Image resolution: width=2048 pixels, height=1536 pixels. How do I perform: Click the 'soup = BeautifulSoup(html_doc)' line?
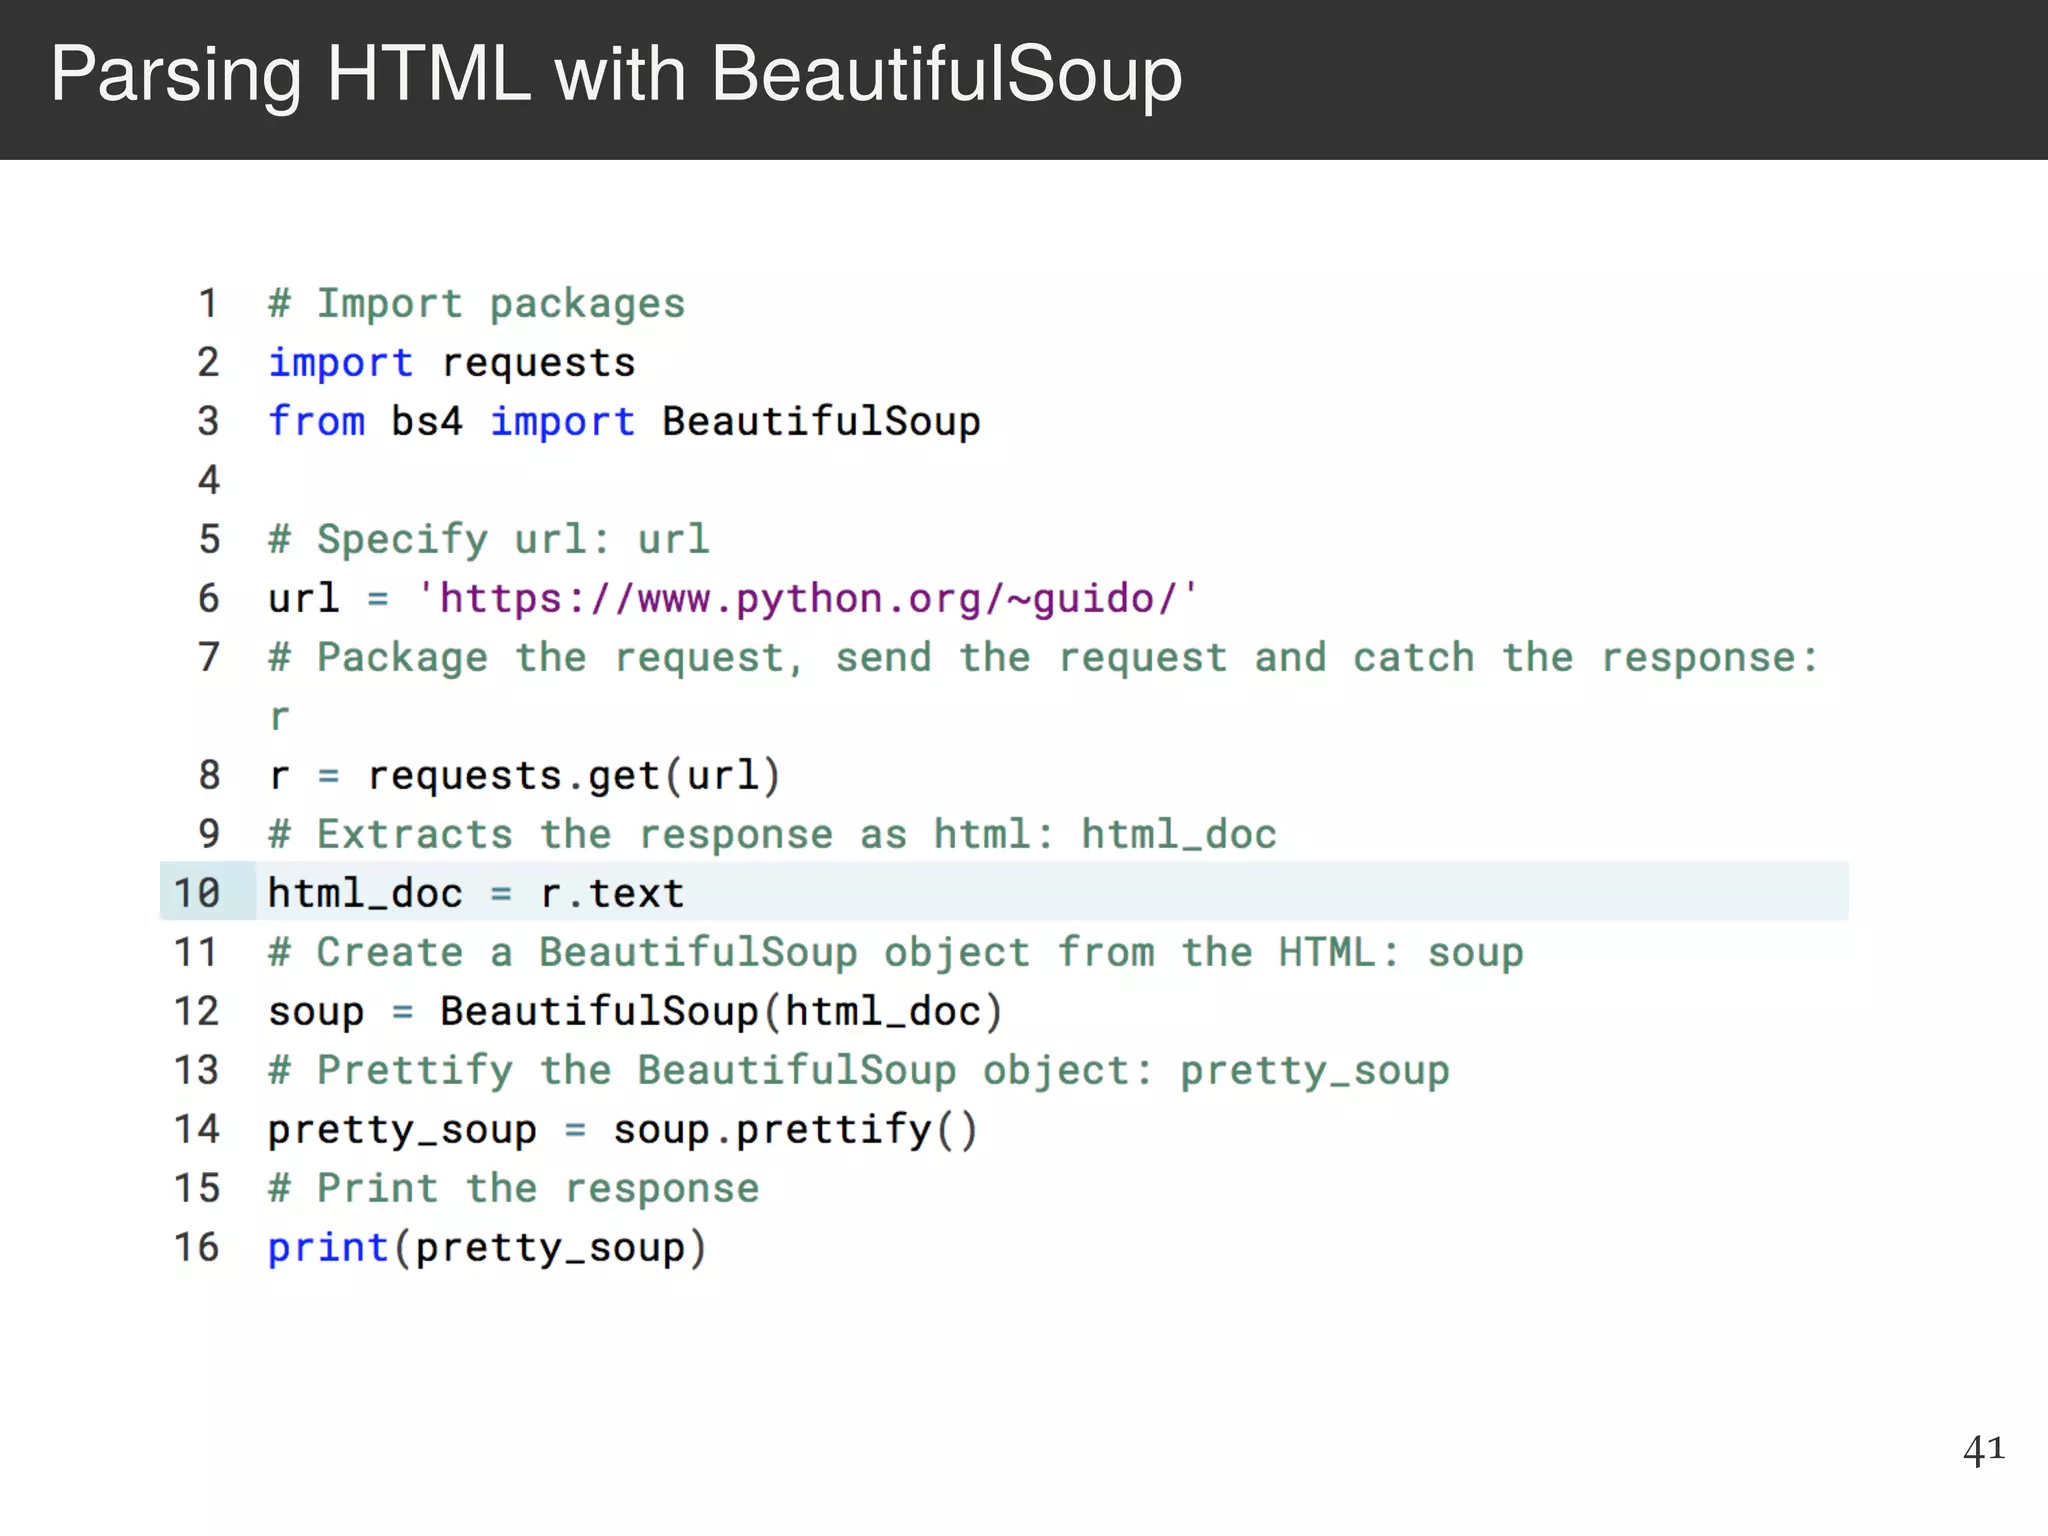pyautogui.click(x=635, y=1011)
